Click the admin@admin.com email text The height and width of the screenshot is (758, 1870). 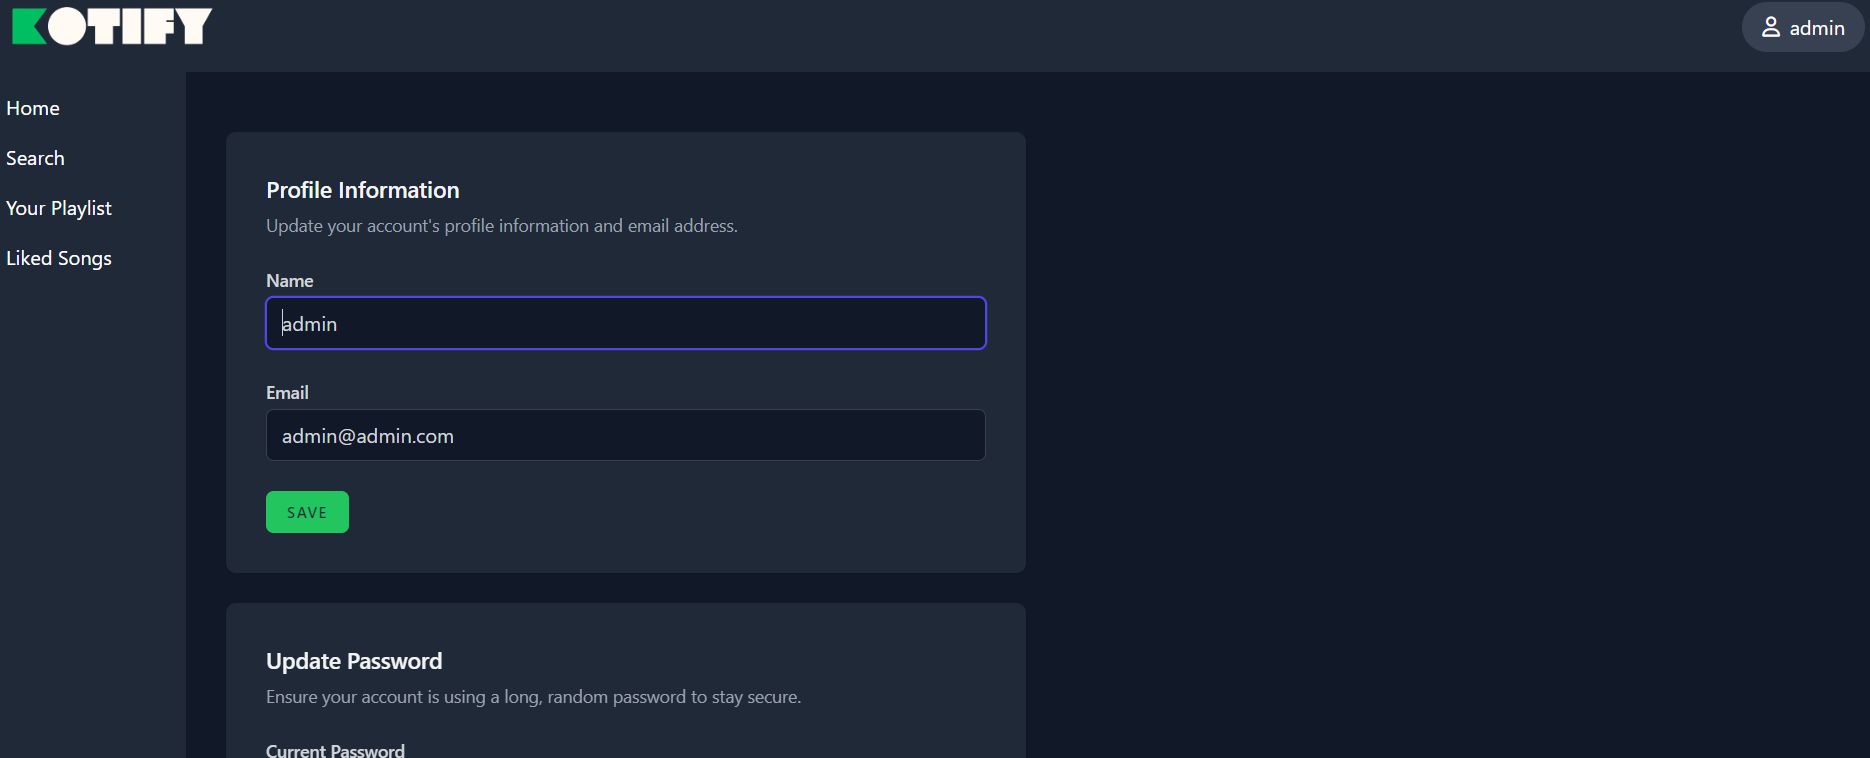pos(368,436)
